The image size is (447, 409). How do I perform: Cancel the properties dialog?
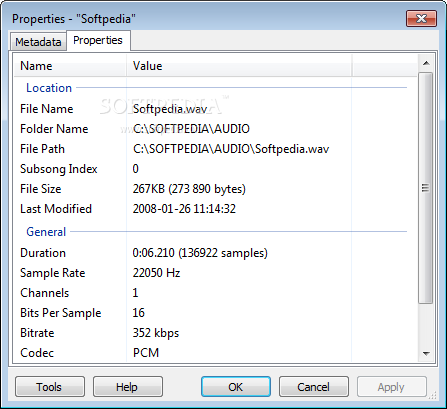pos(314,387)
